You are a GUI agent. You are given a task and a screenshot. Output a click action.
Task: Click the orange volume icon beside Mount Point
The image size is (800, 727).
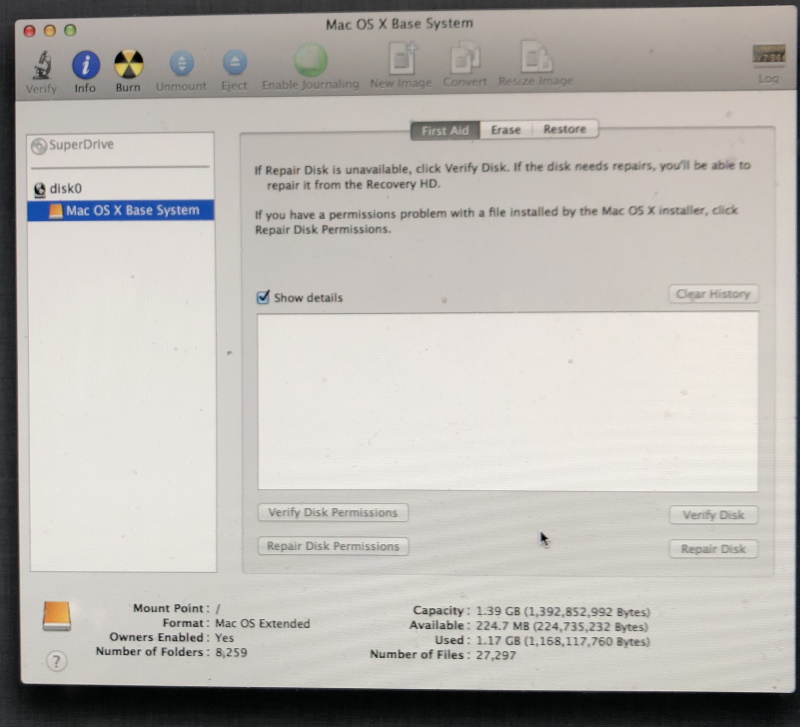pos(57,616)
